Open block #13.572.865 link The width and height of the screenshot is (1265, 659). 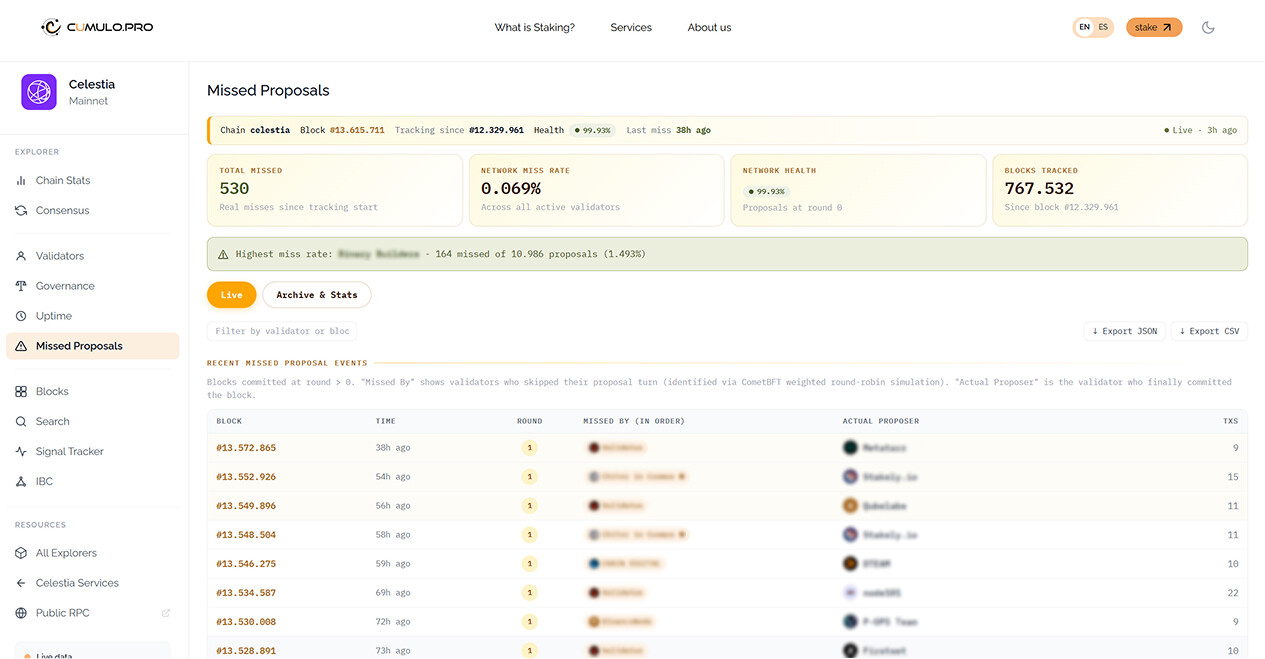point(246,448)
